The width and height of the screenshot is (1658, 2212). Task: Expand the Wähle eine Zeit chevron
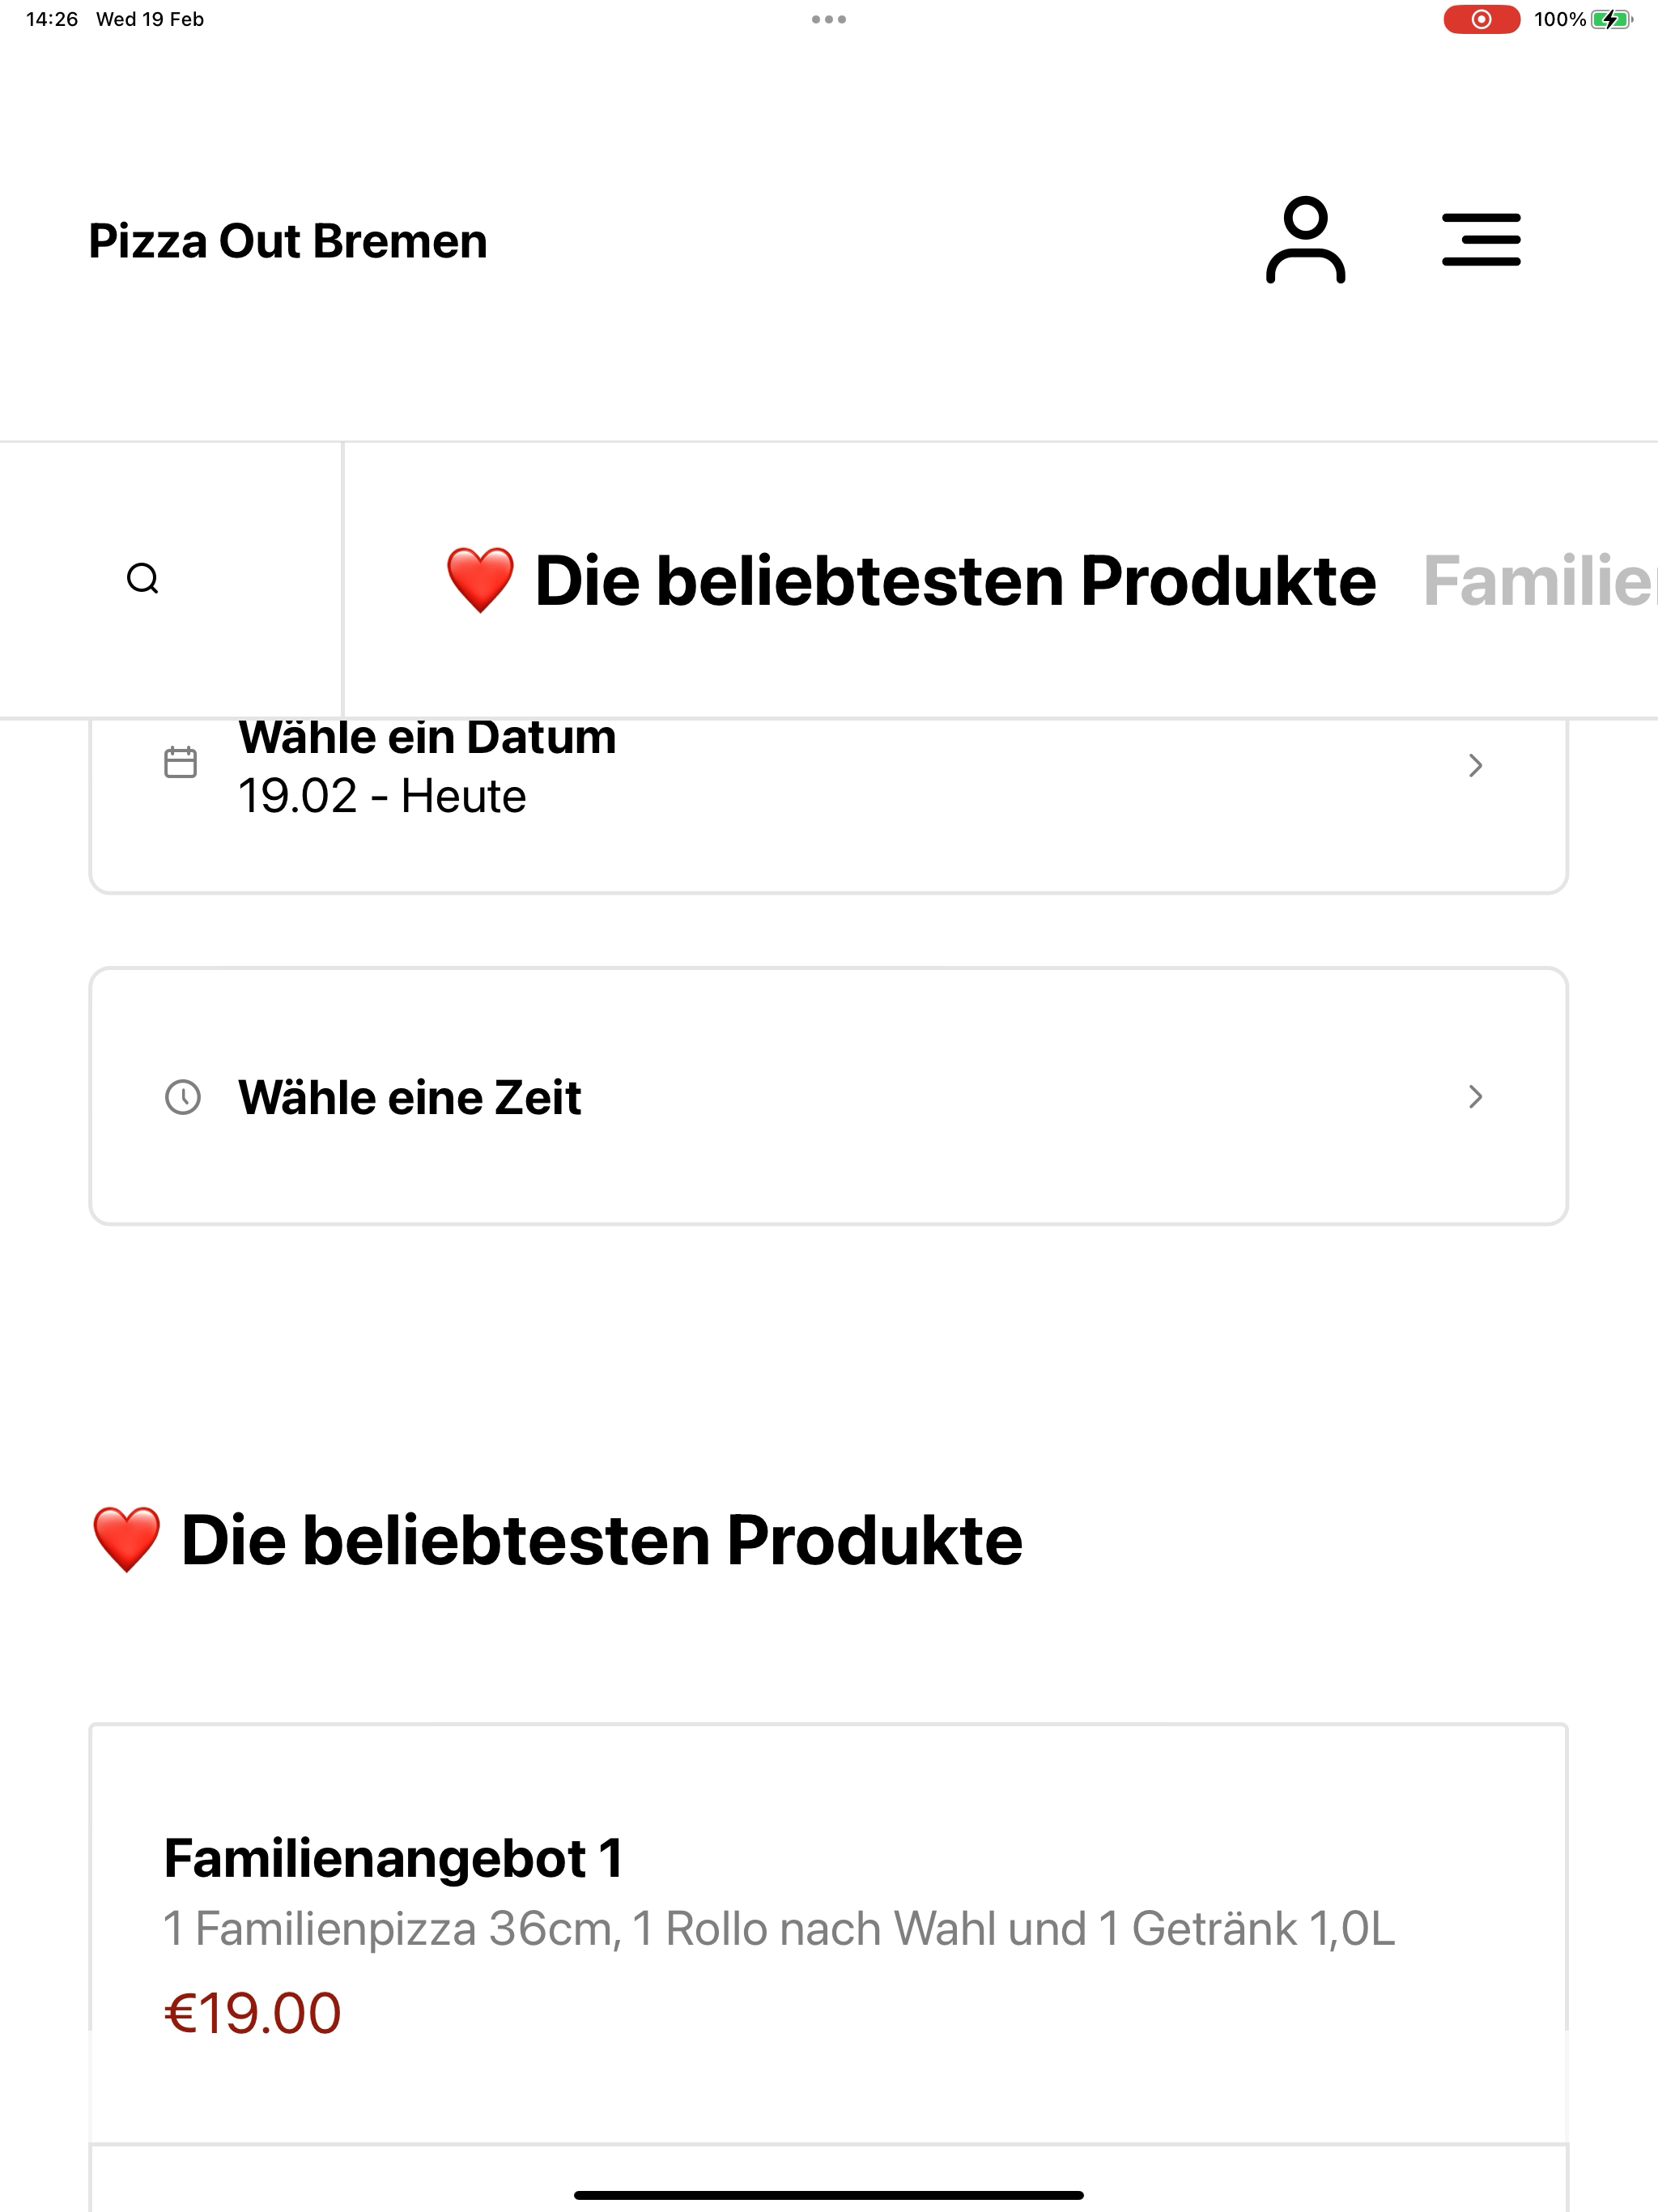coord(1475,1097)
